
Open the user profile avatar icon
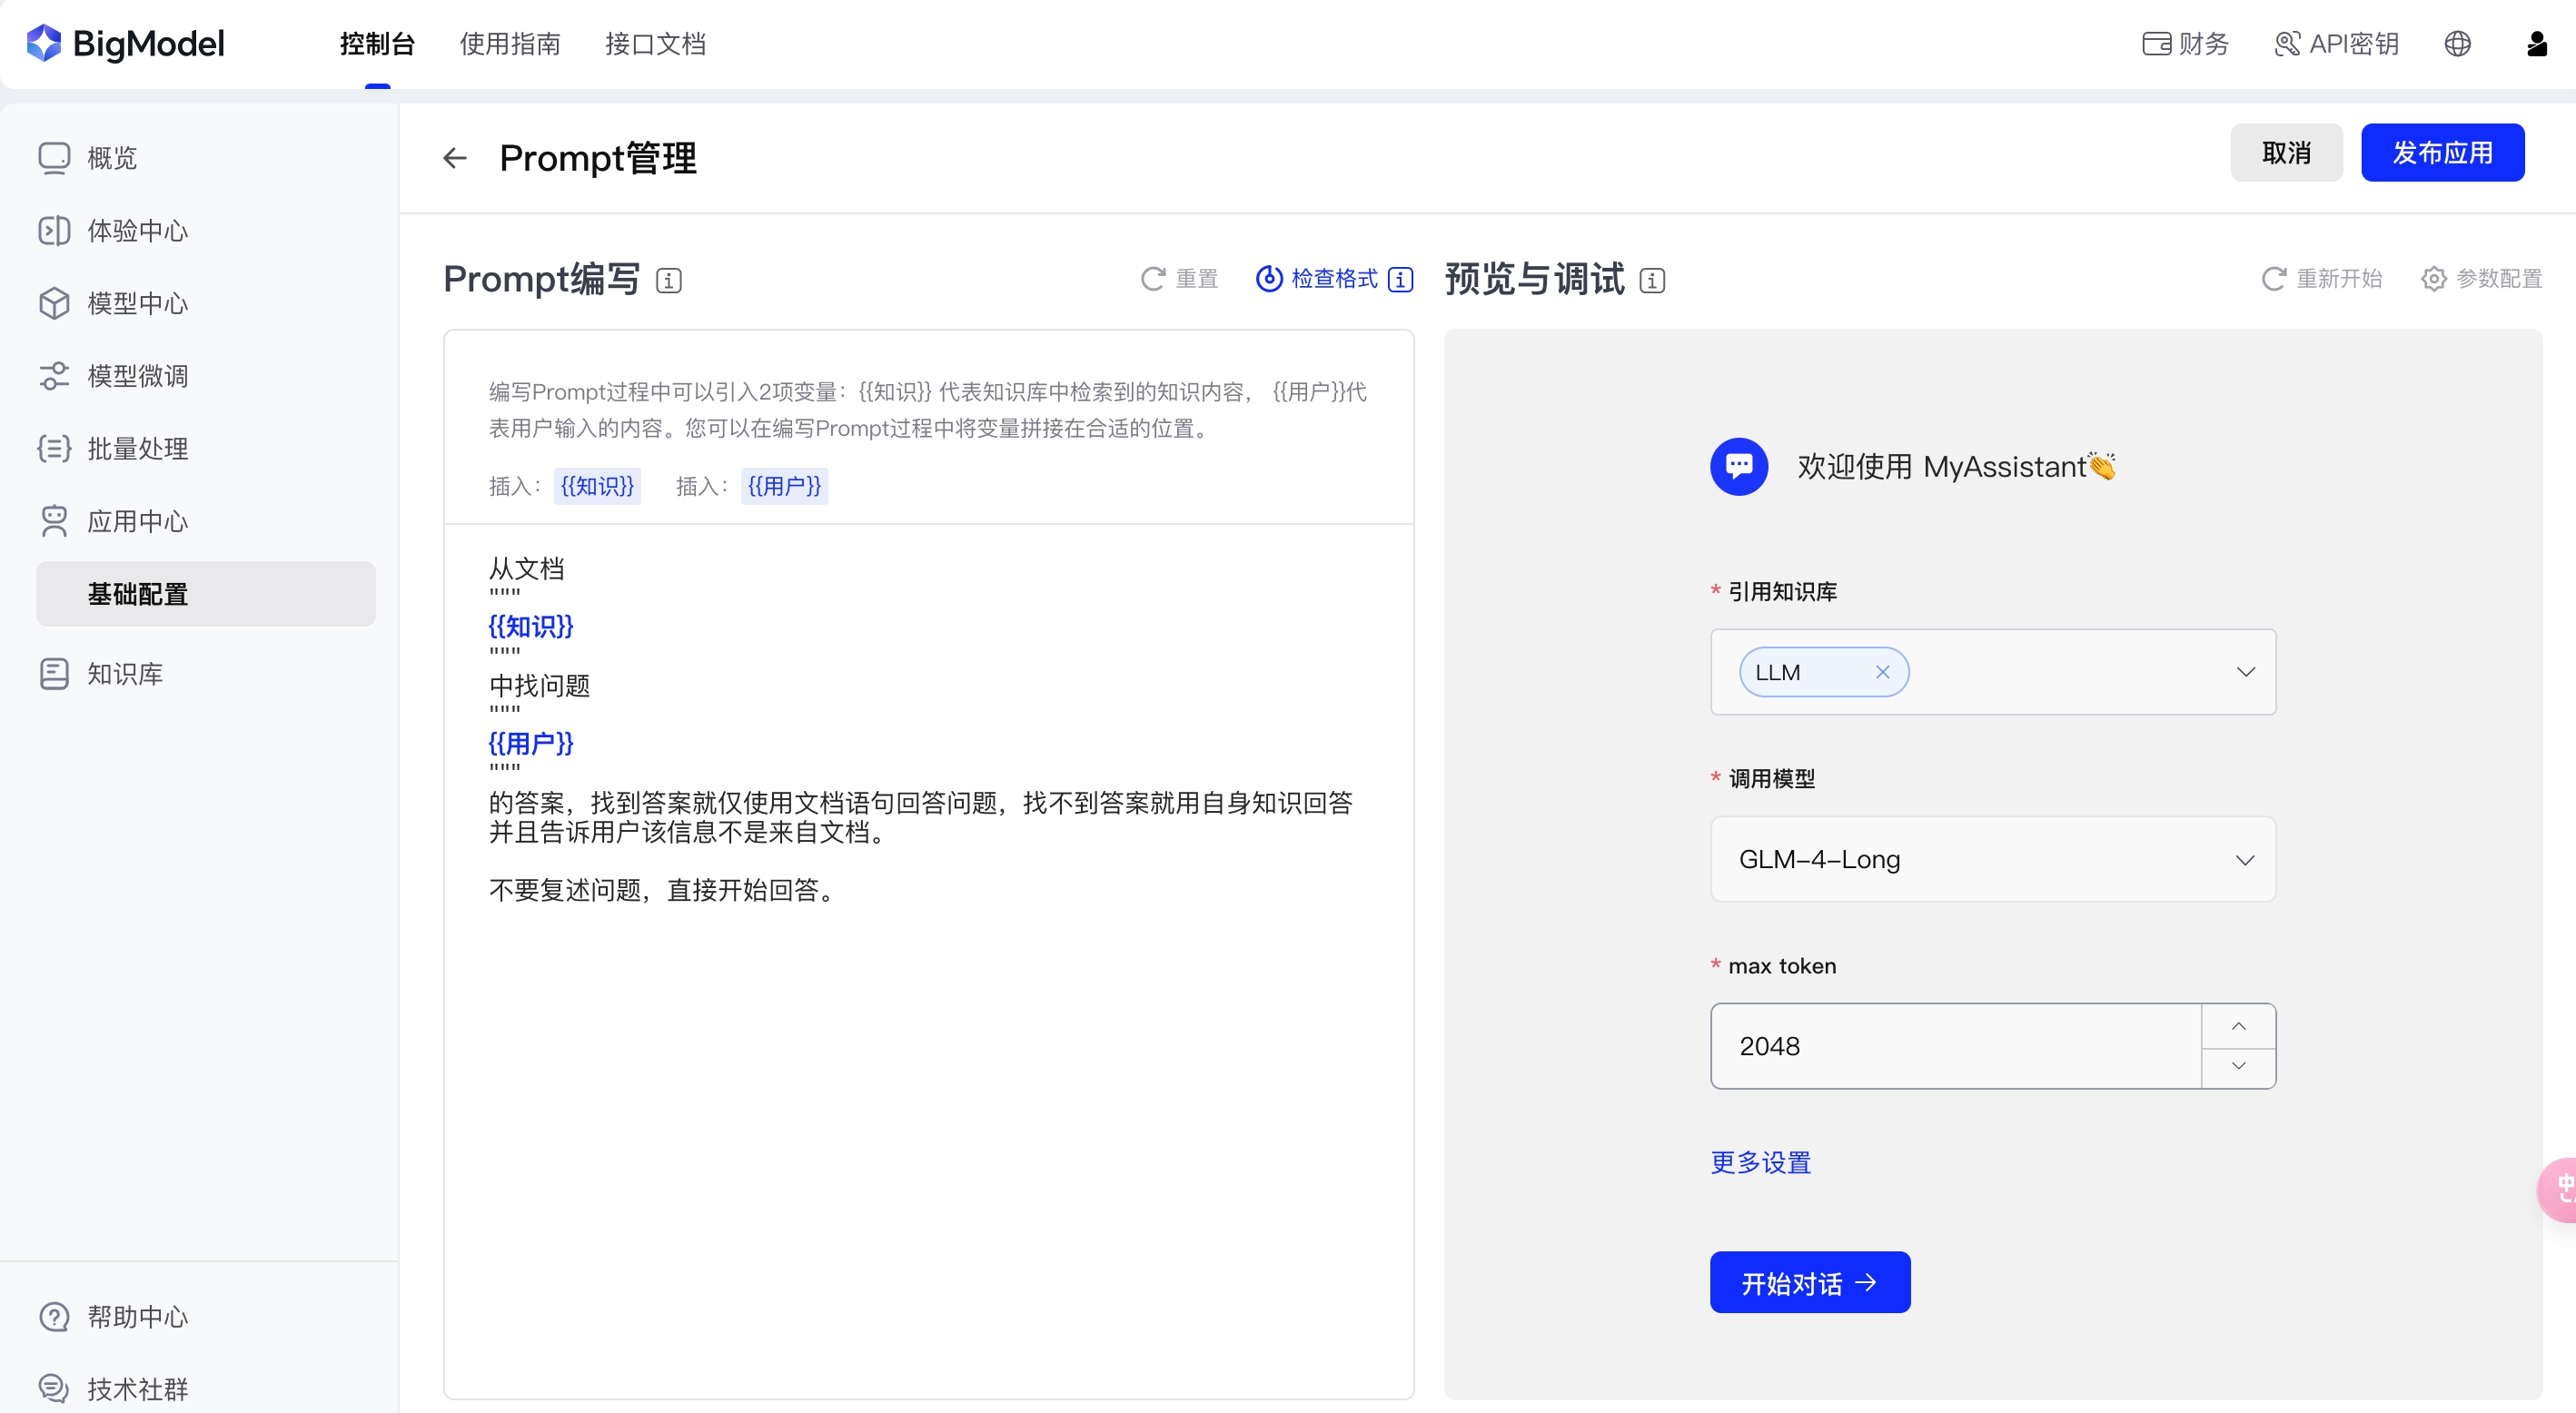point(2536,44)
